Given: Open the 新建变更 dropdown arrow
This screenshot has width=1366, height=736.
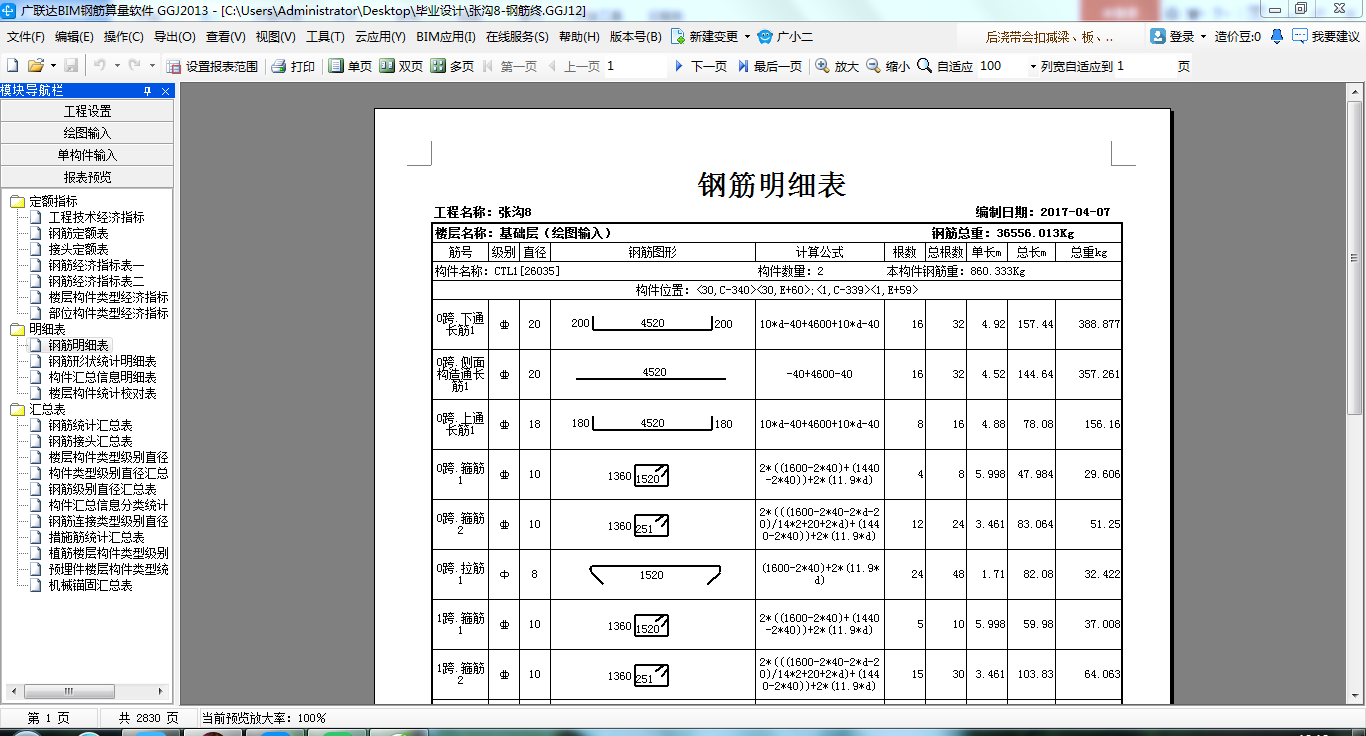Looking at the screenshot, I should point(747,37).
